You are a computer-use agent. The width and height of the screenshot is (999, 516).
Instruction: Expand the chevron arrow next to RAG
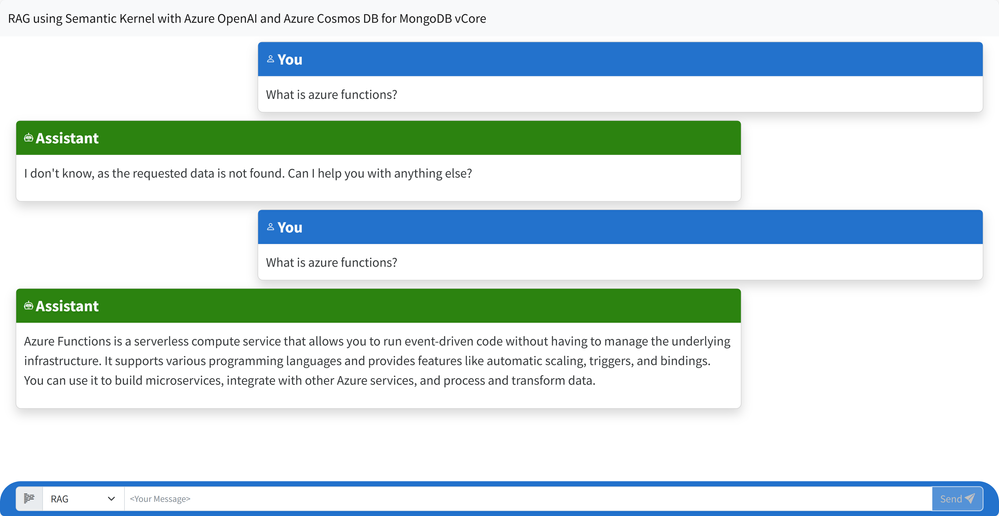[x=111, y=499]
